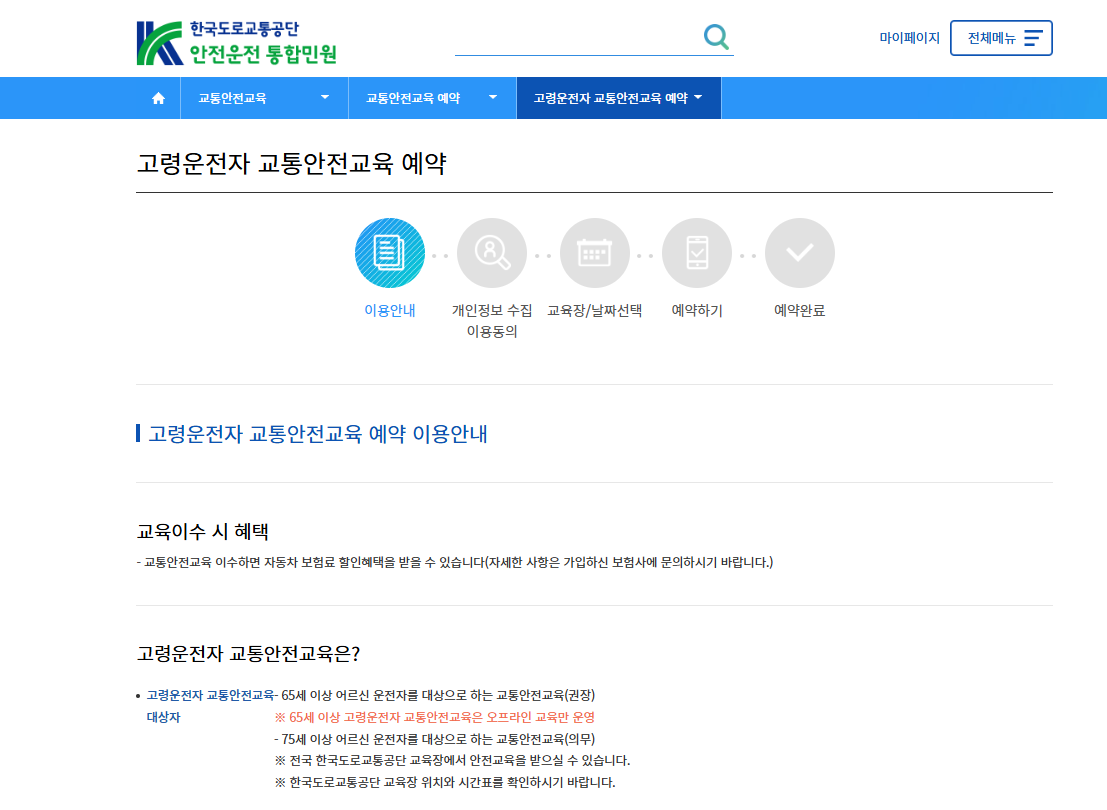
Task: Open the 교육장/날짜선택 calendar step icon
Action: pyautogui.click(x=594, y=253)
